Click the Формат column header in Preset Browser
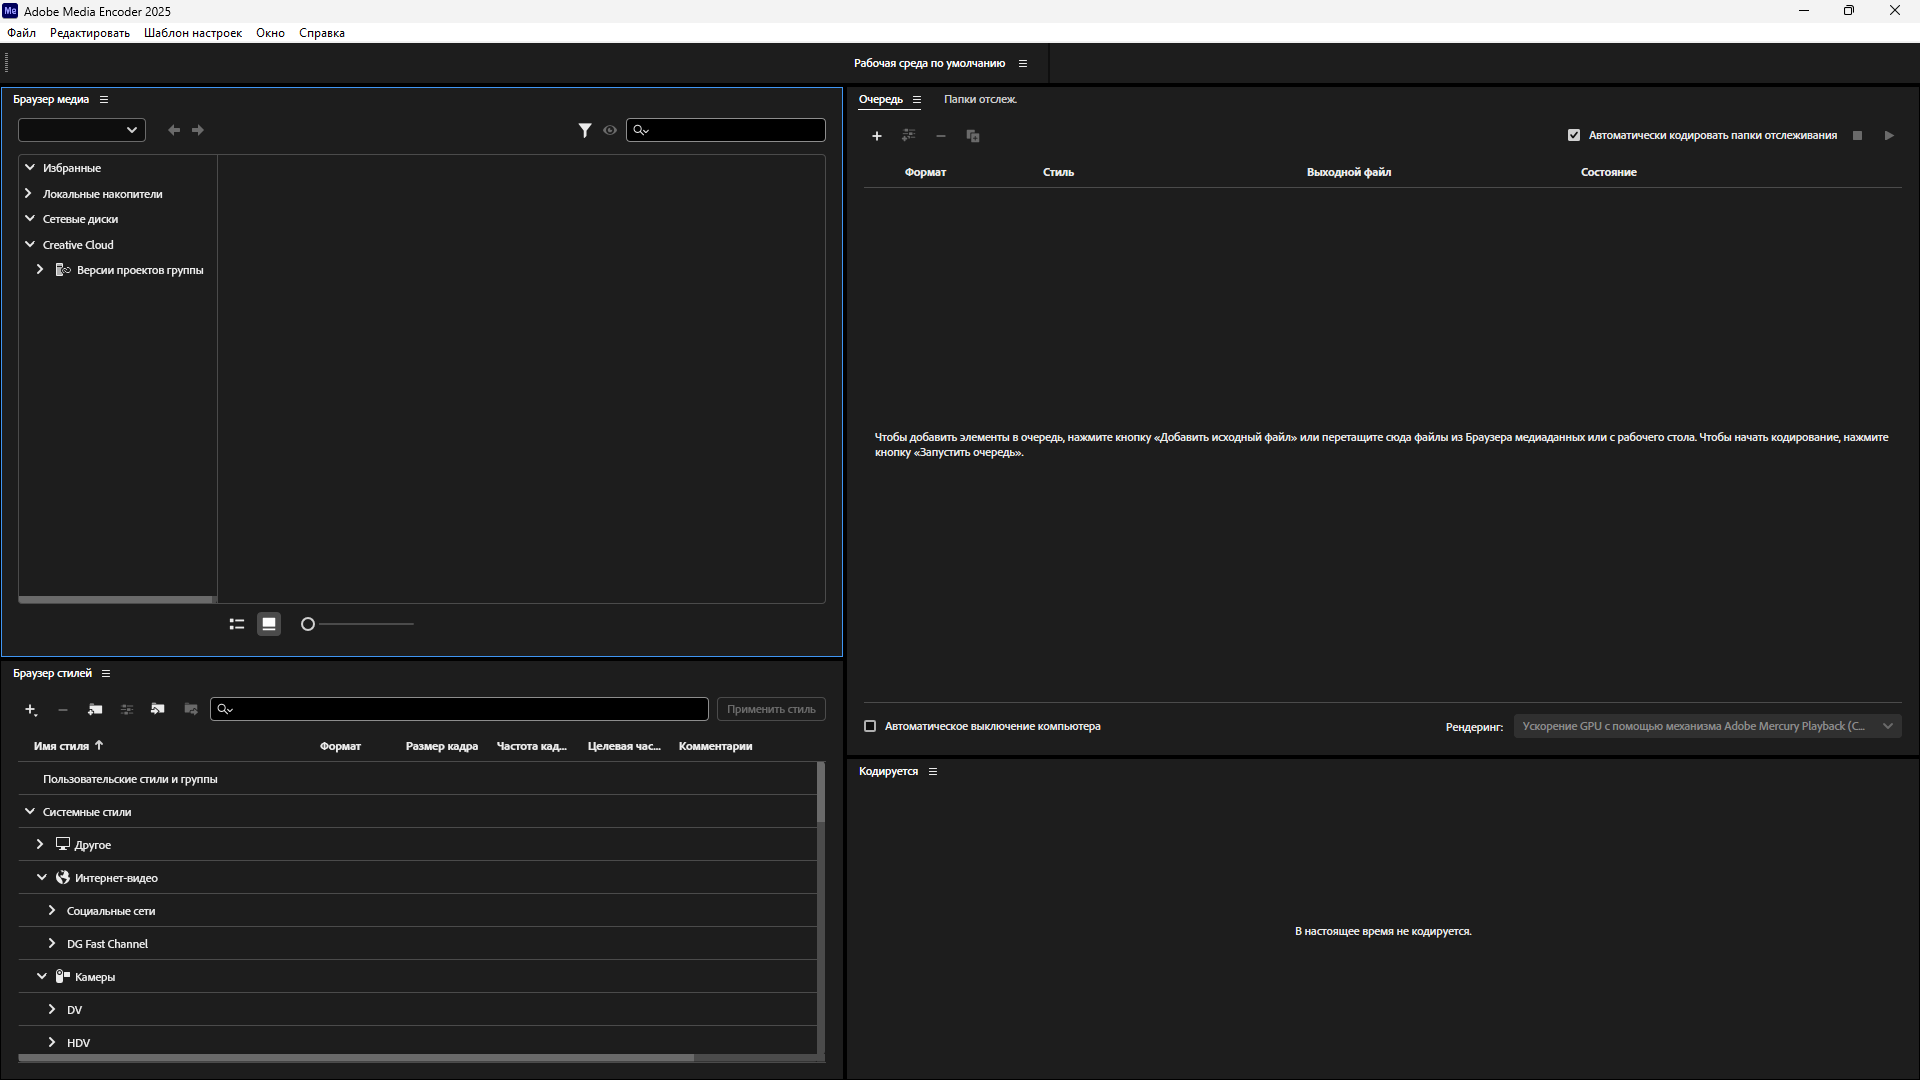This screenshot has width=1920, height=1080. [x=340, y=747]
